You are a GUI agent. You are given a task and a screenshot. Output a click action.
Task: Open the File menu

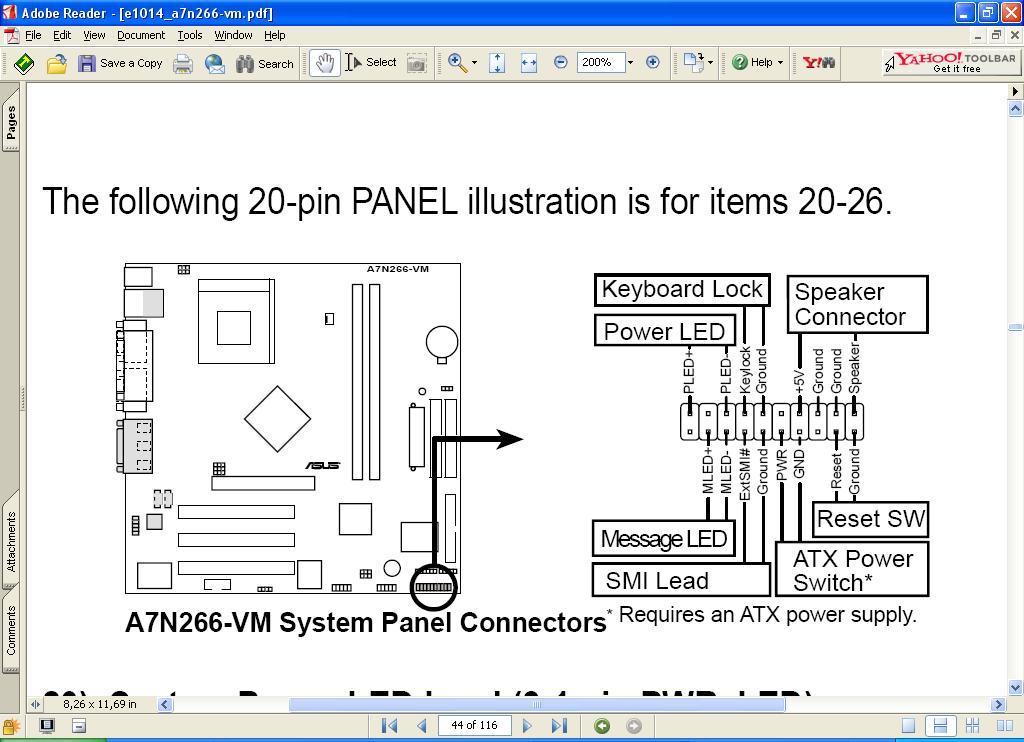[33, 35]
